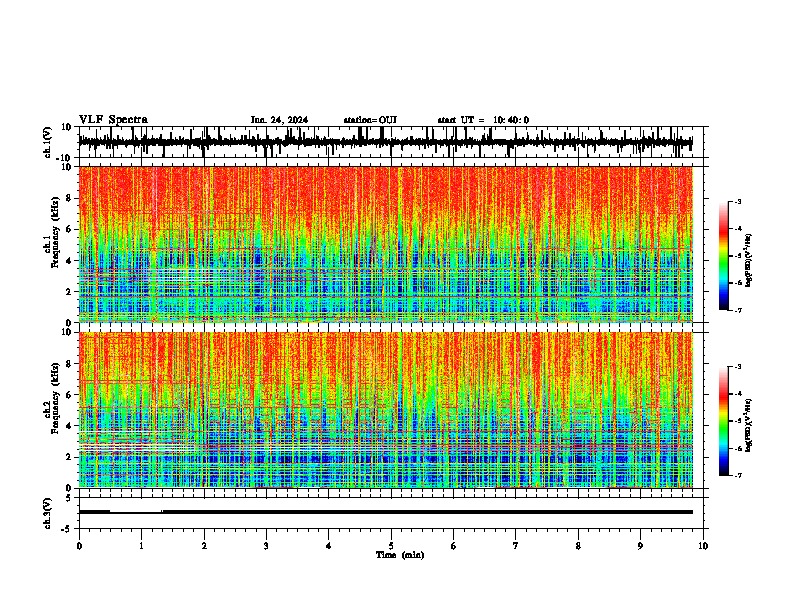Click inside the ch.2 spectrogram panel
The height and width of the screenshot is (612, 792).
tap(385, 410)
